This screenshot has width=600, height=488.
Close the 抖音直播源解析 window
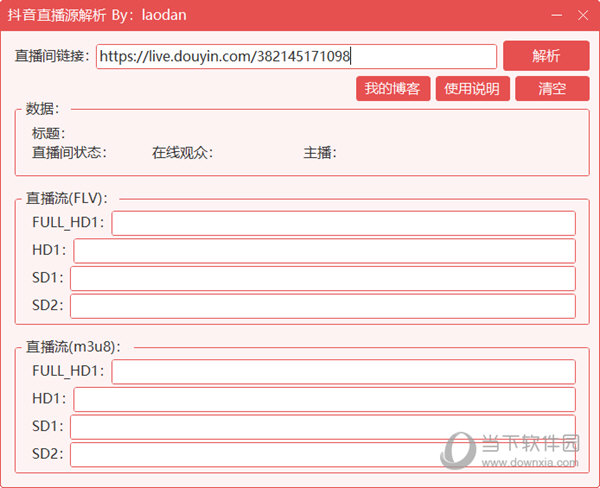pyautogui.click(x=583, y=15)
